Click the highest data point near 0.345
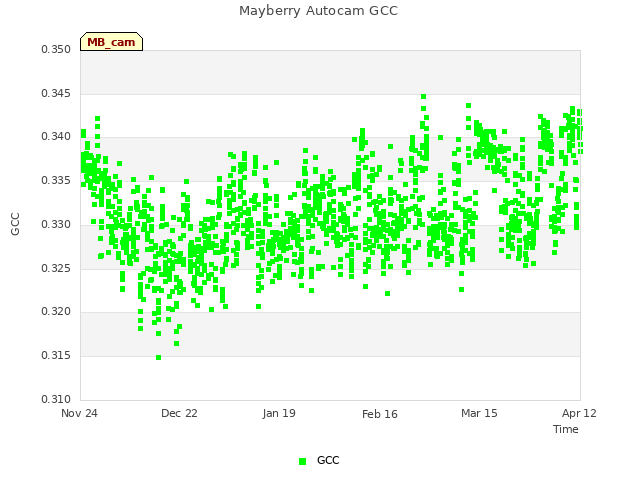640x480 pixels. [423, 97]
